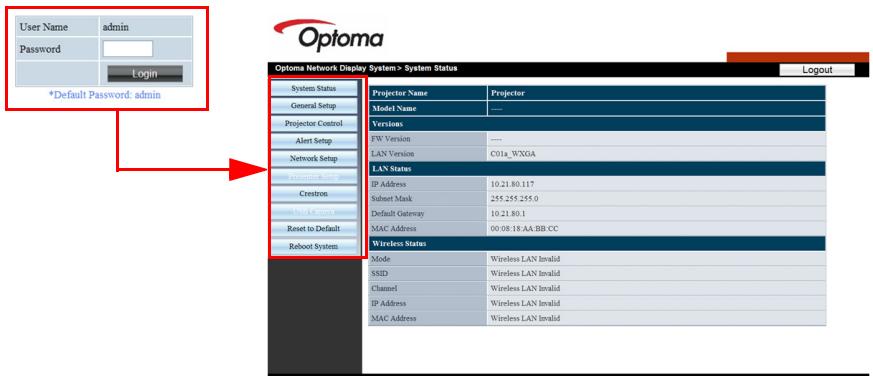Select the SSID label
Image resolution: width=873 pixels, height=376 pixels.
pos(380,274)
